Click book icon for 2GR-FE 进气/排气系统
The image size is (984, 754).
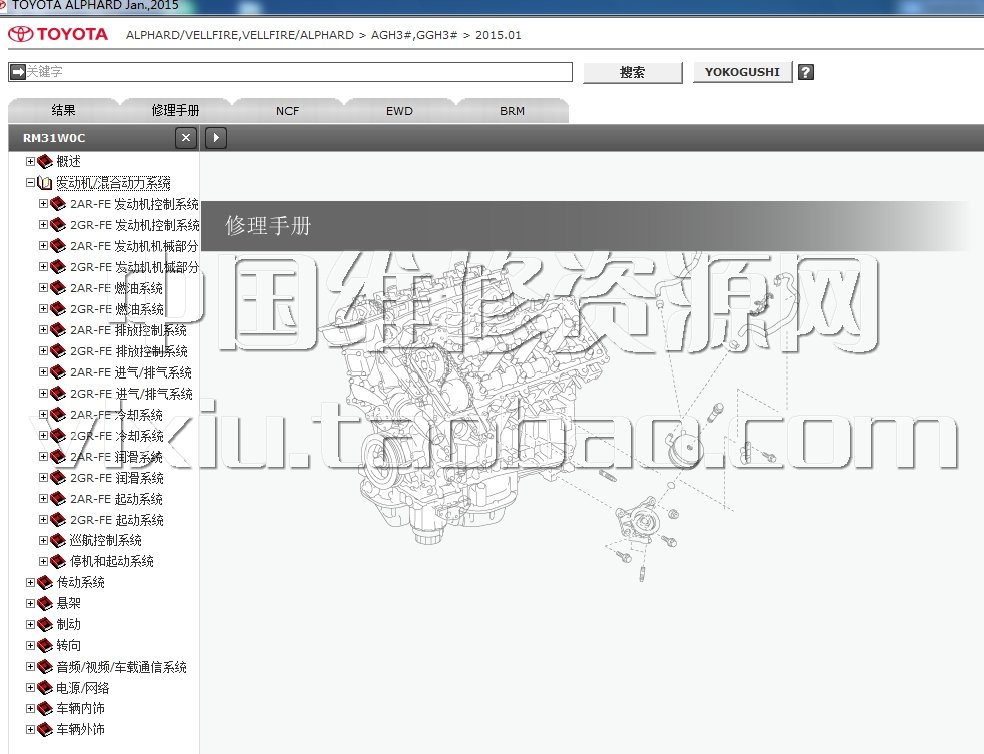pyautogui.click(x=58, y=394)
